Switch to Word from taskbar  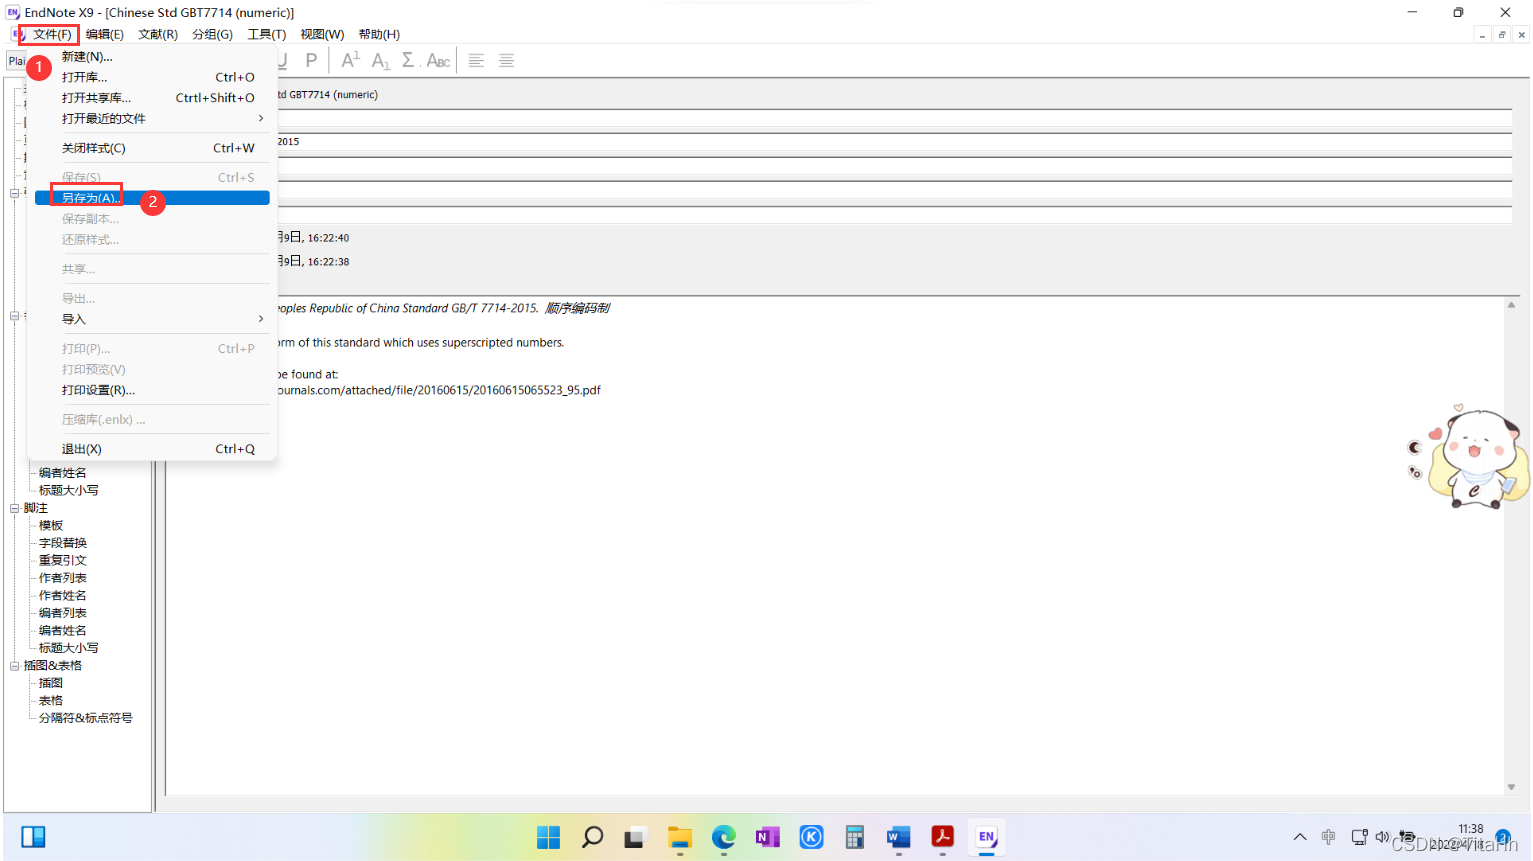point(898,837)
